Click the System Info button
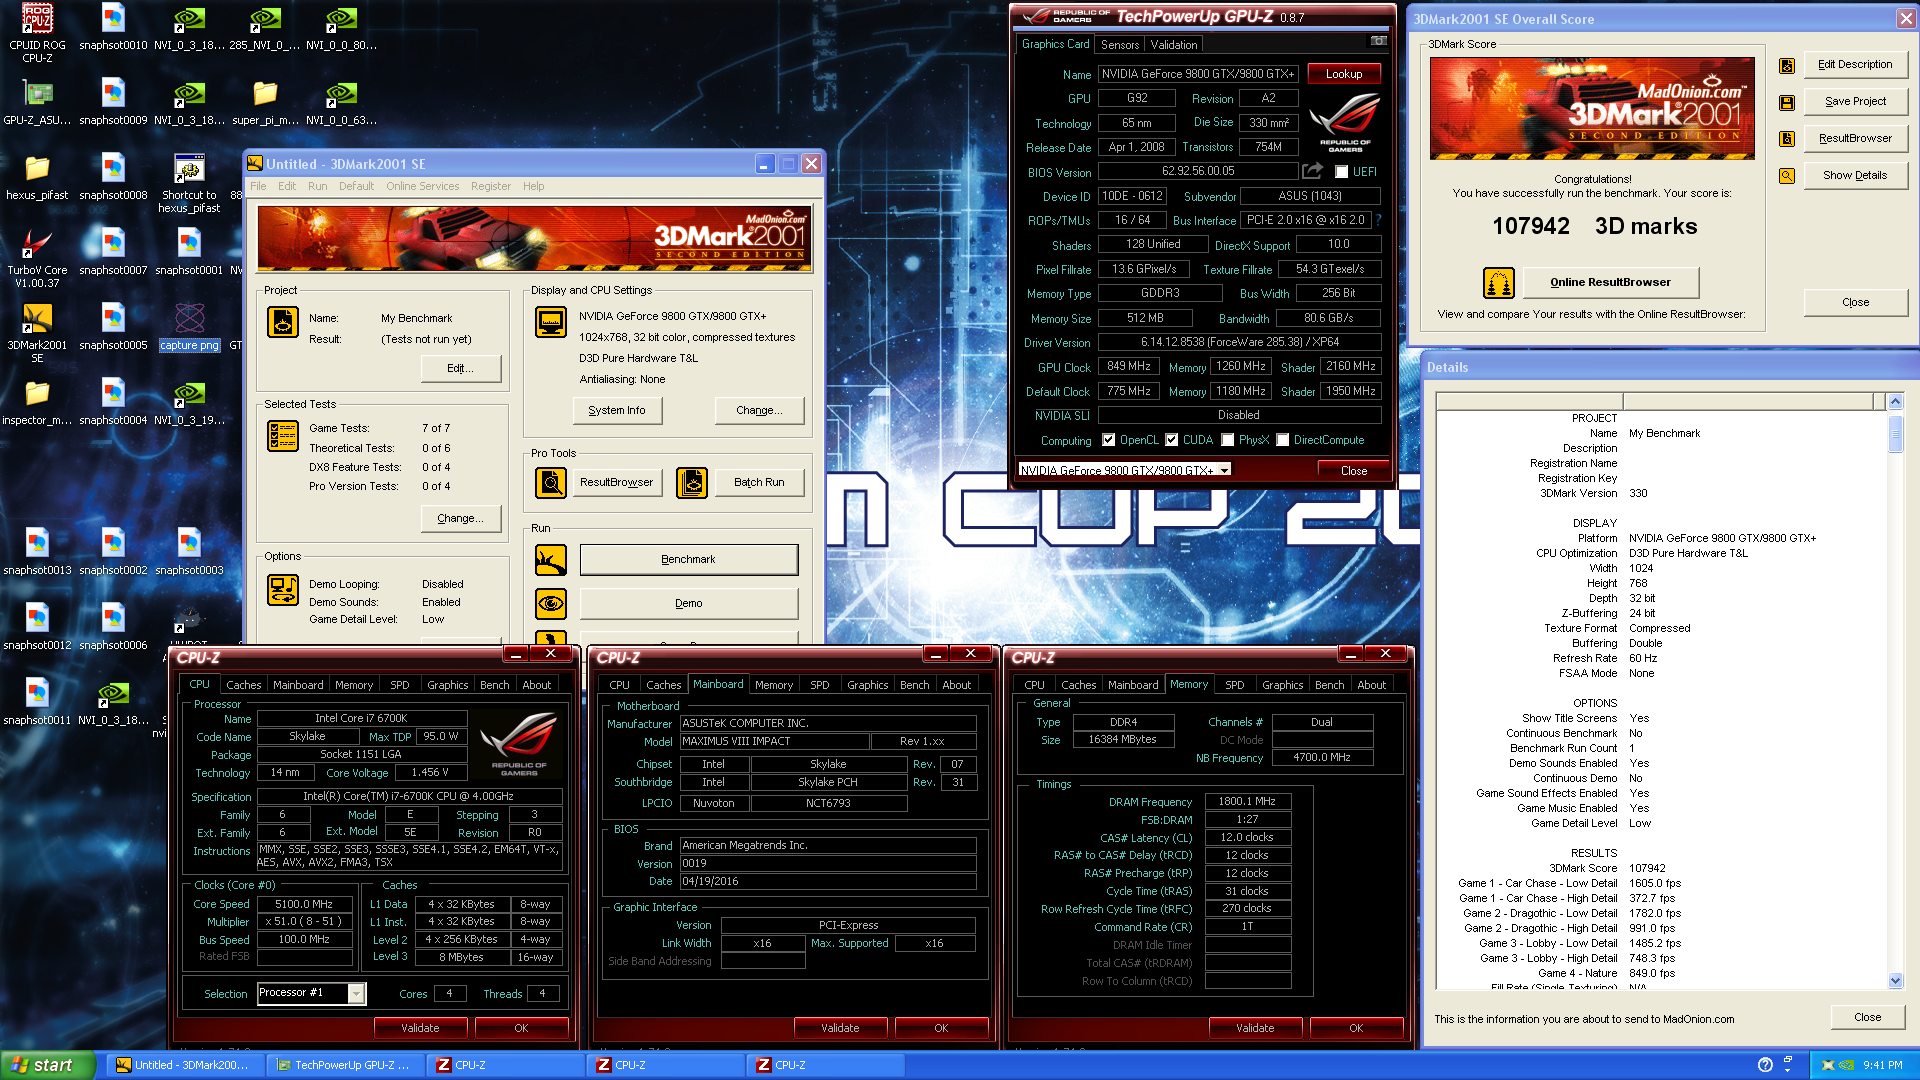Screen dimensions: 1920x1080 pyautogui.click(x=617, y=410)
